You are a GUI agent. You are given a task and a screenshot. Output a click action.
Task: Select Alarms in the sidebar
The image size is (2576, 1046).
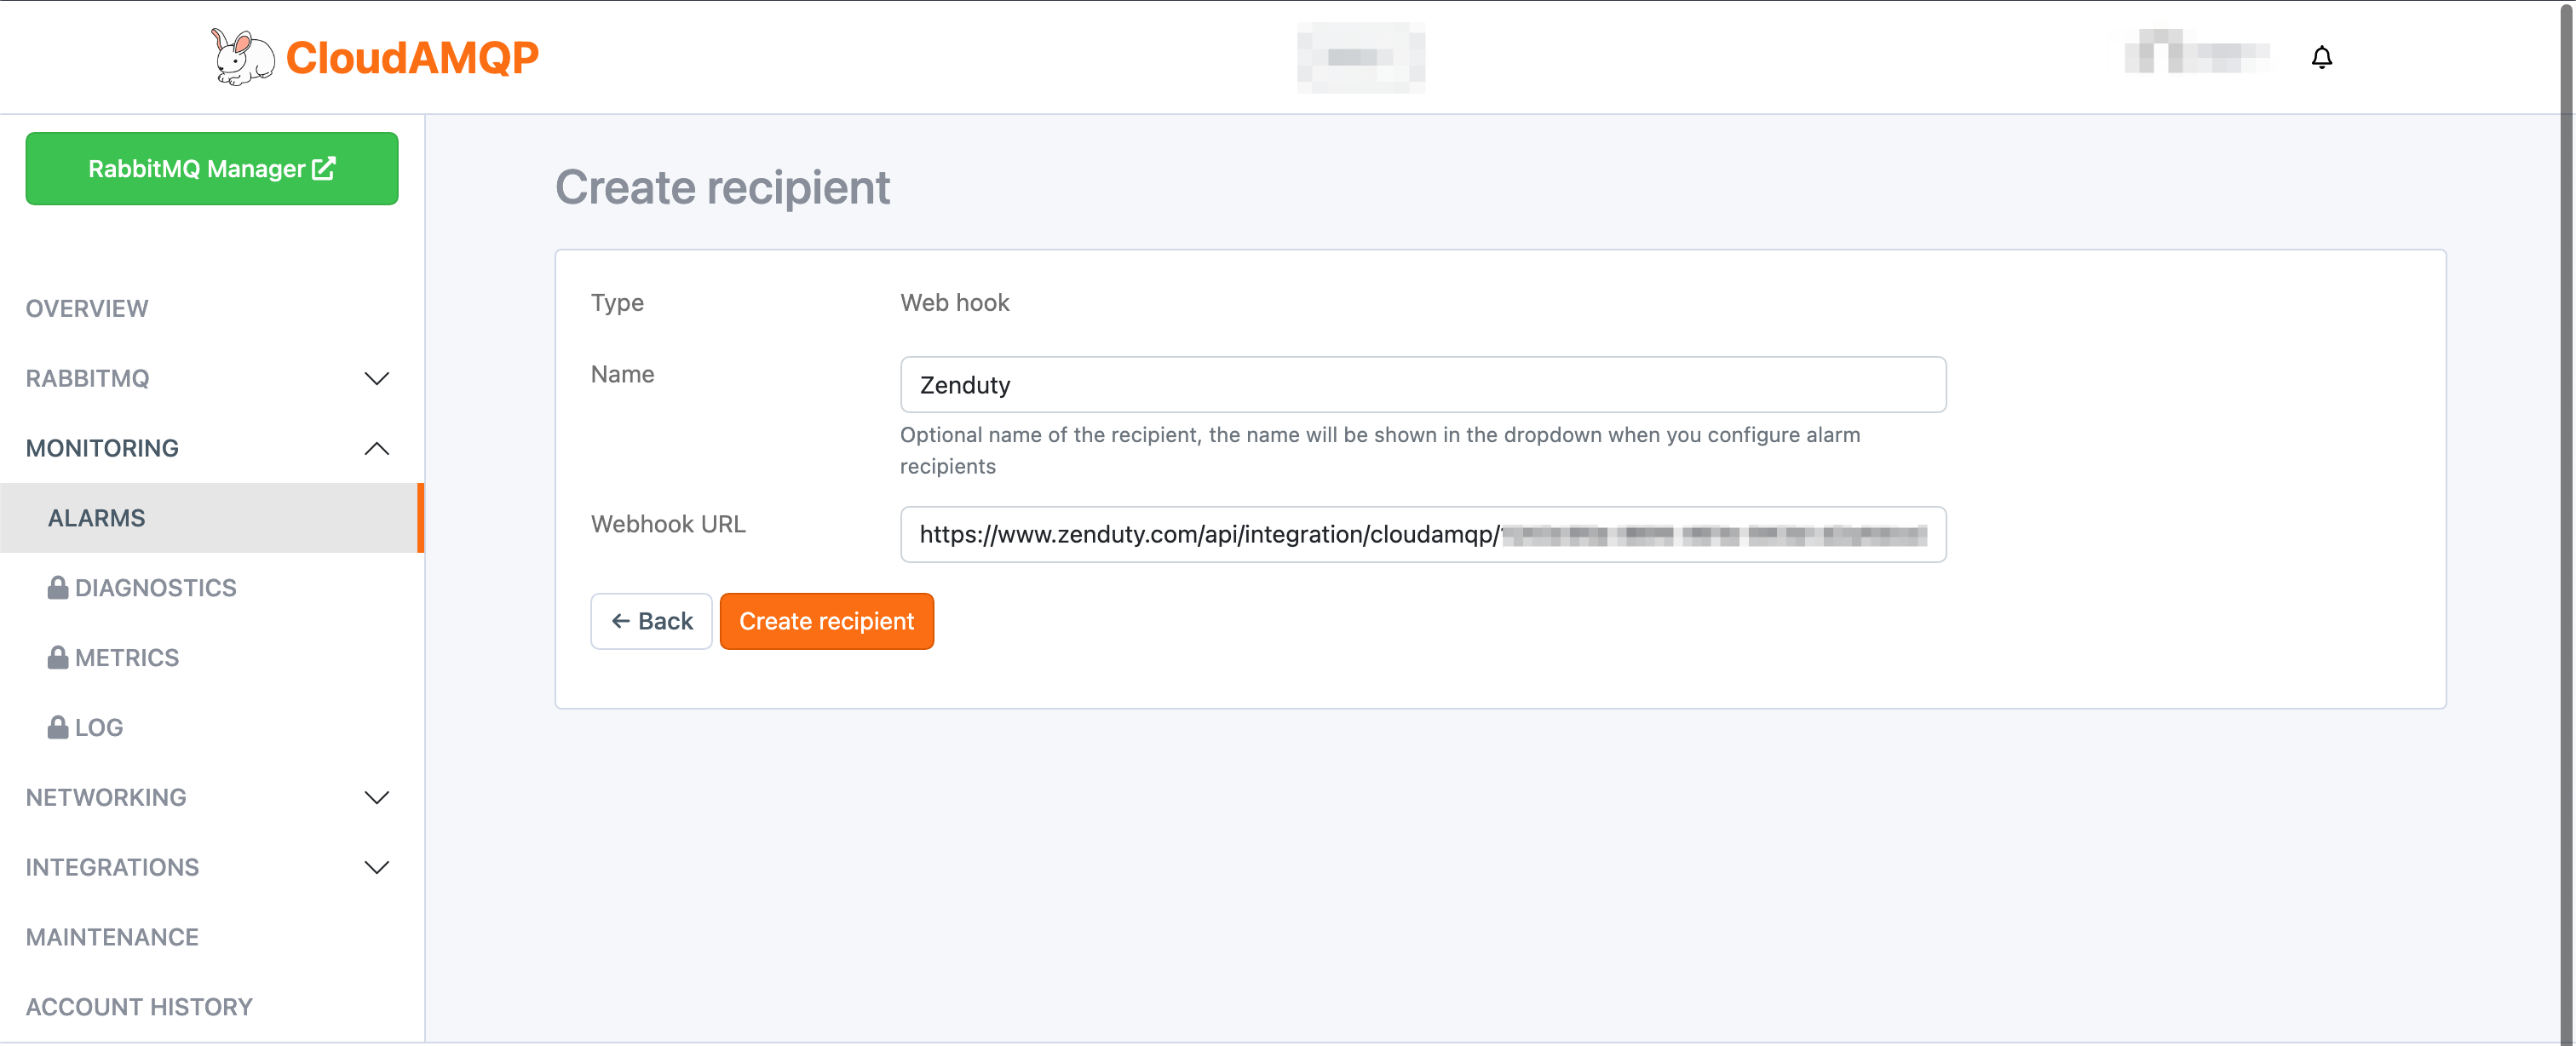tap(97, 518)
